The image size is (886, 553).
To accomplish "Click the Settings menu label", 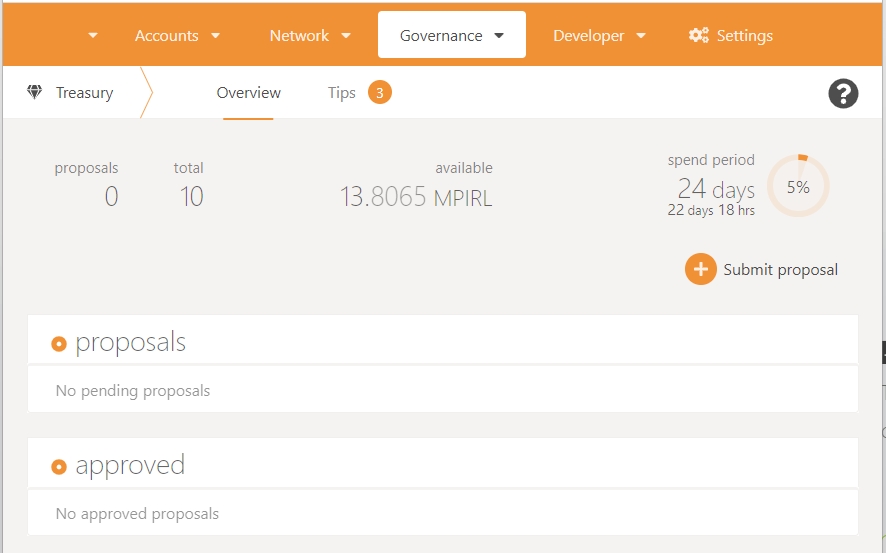I will 744,35.
